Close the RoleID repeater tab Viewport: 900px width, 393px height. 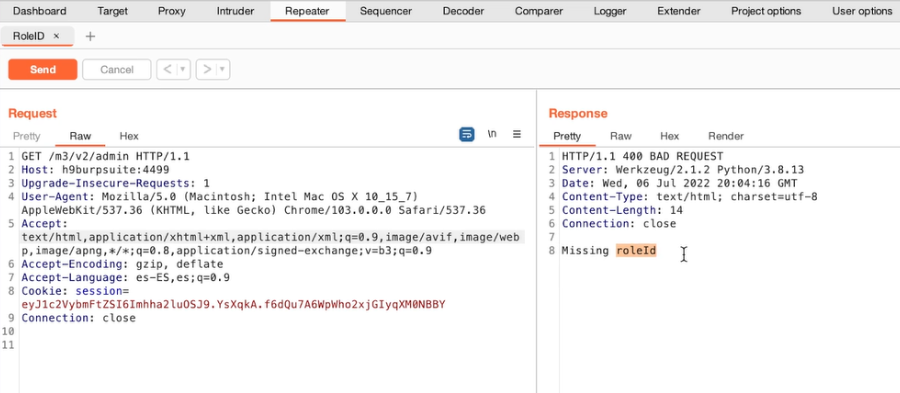coord(56,36)
